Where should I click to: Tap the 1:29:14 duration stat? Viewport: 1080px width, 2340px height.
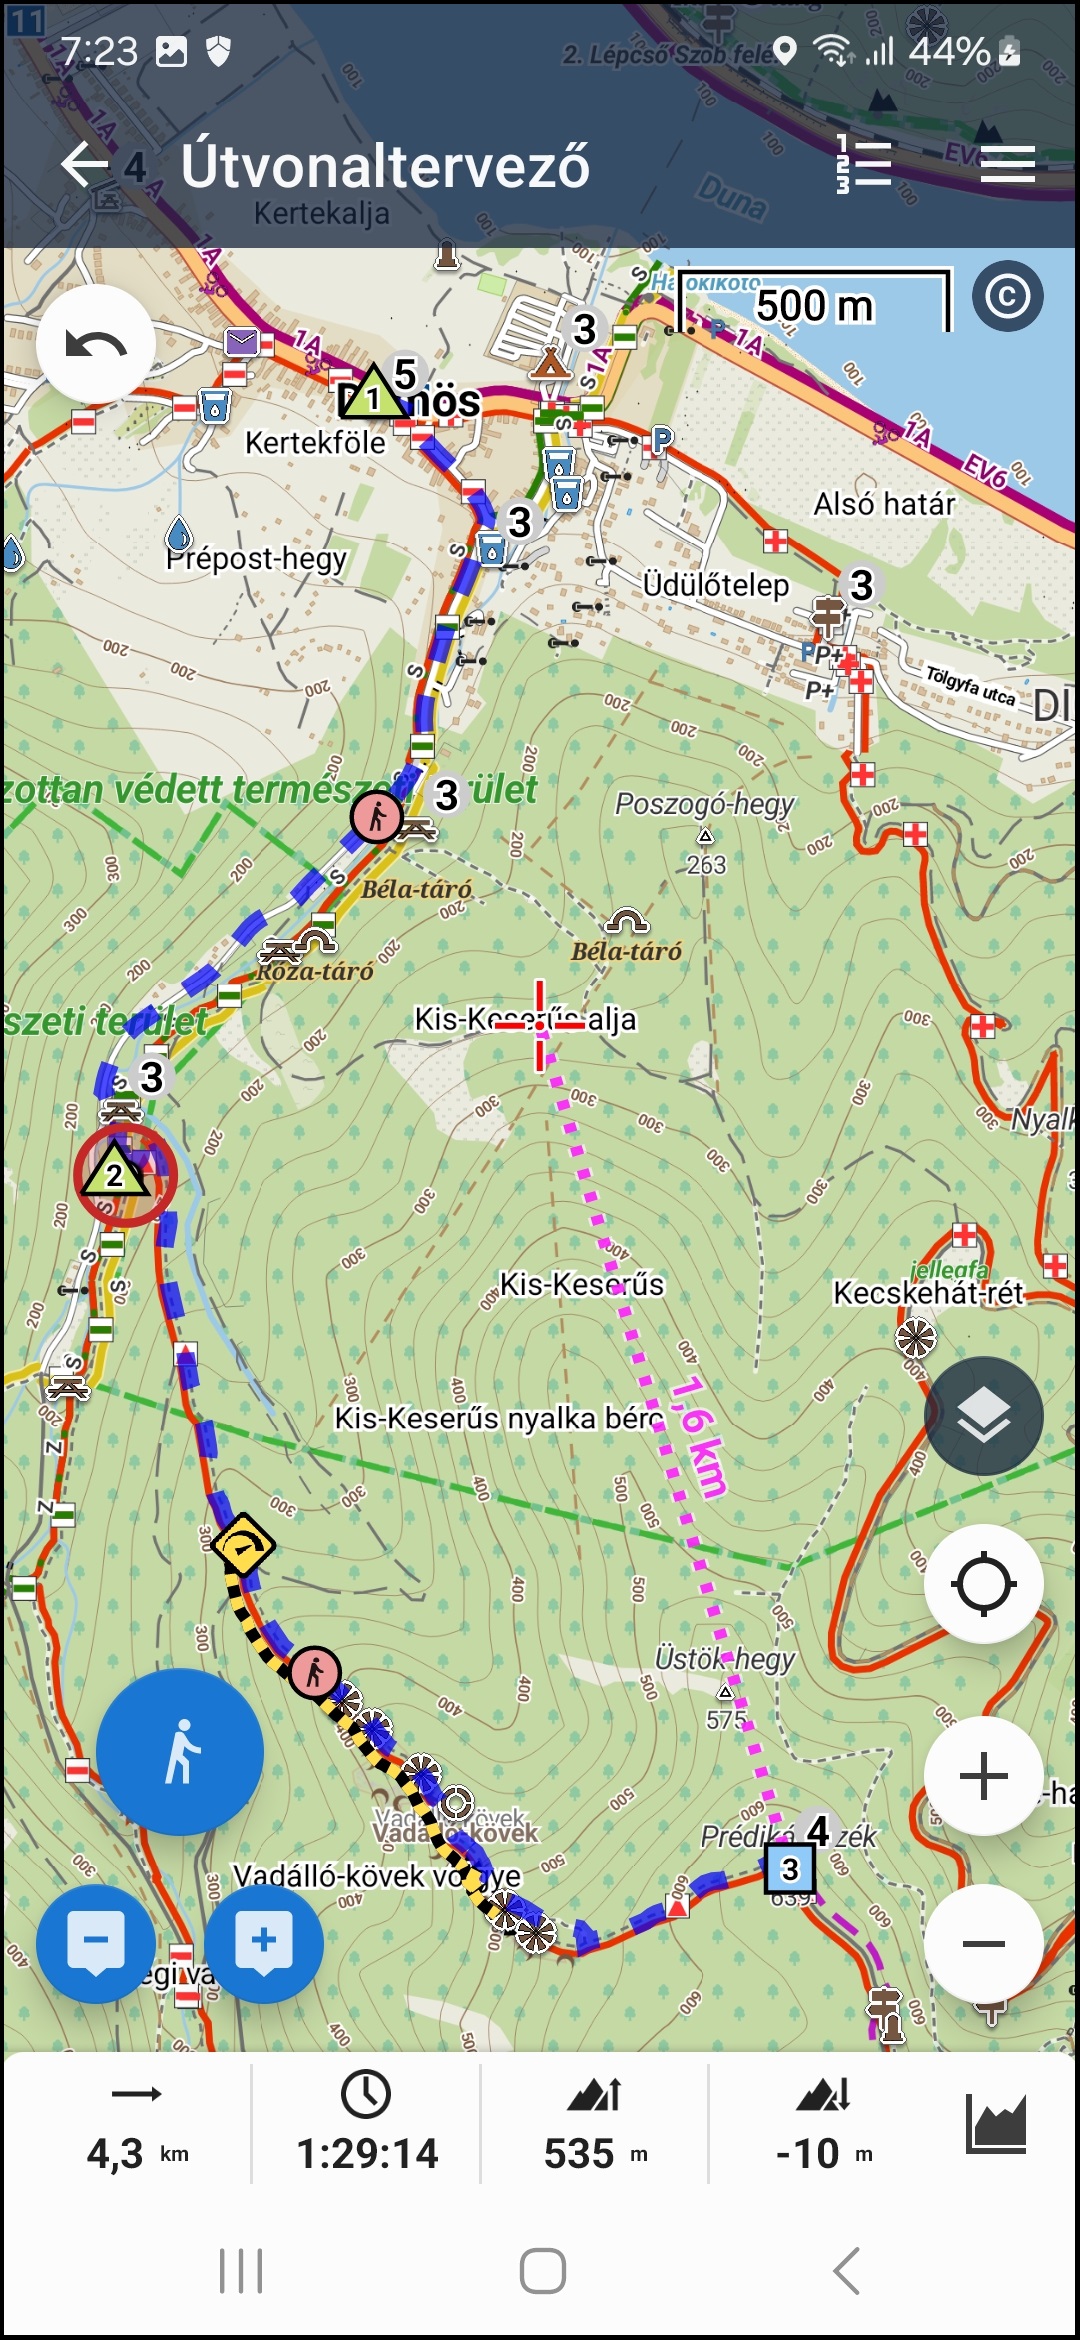[x=367, y=2124]
